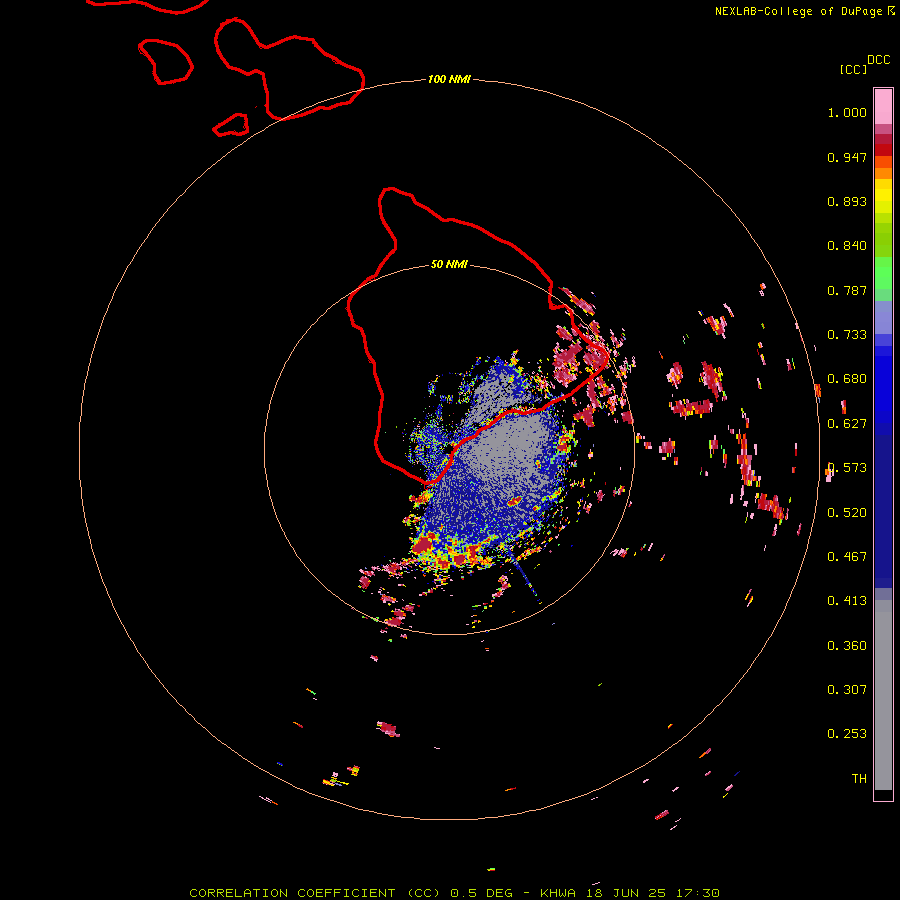Click the 0.787 scale value
This screenshot has height=900, width=900.
[x=847, y=290]
